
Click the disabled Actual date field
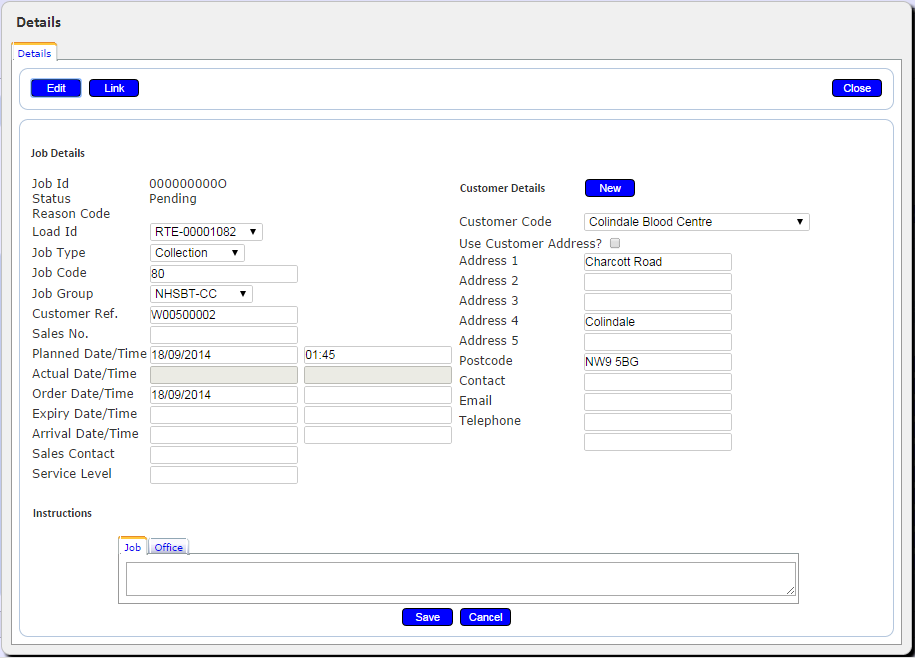pos(224,375)
